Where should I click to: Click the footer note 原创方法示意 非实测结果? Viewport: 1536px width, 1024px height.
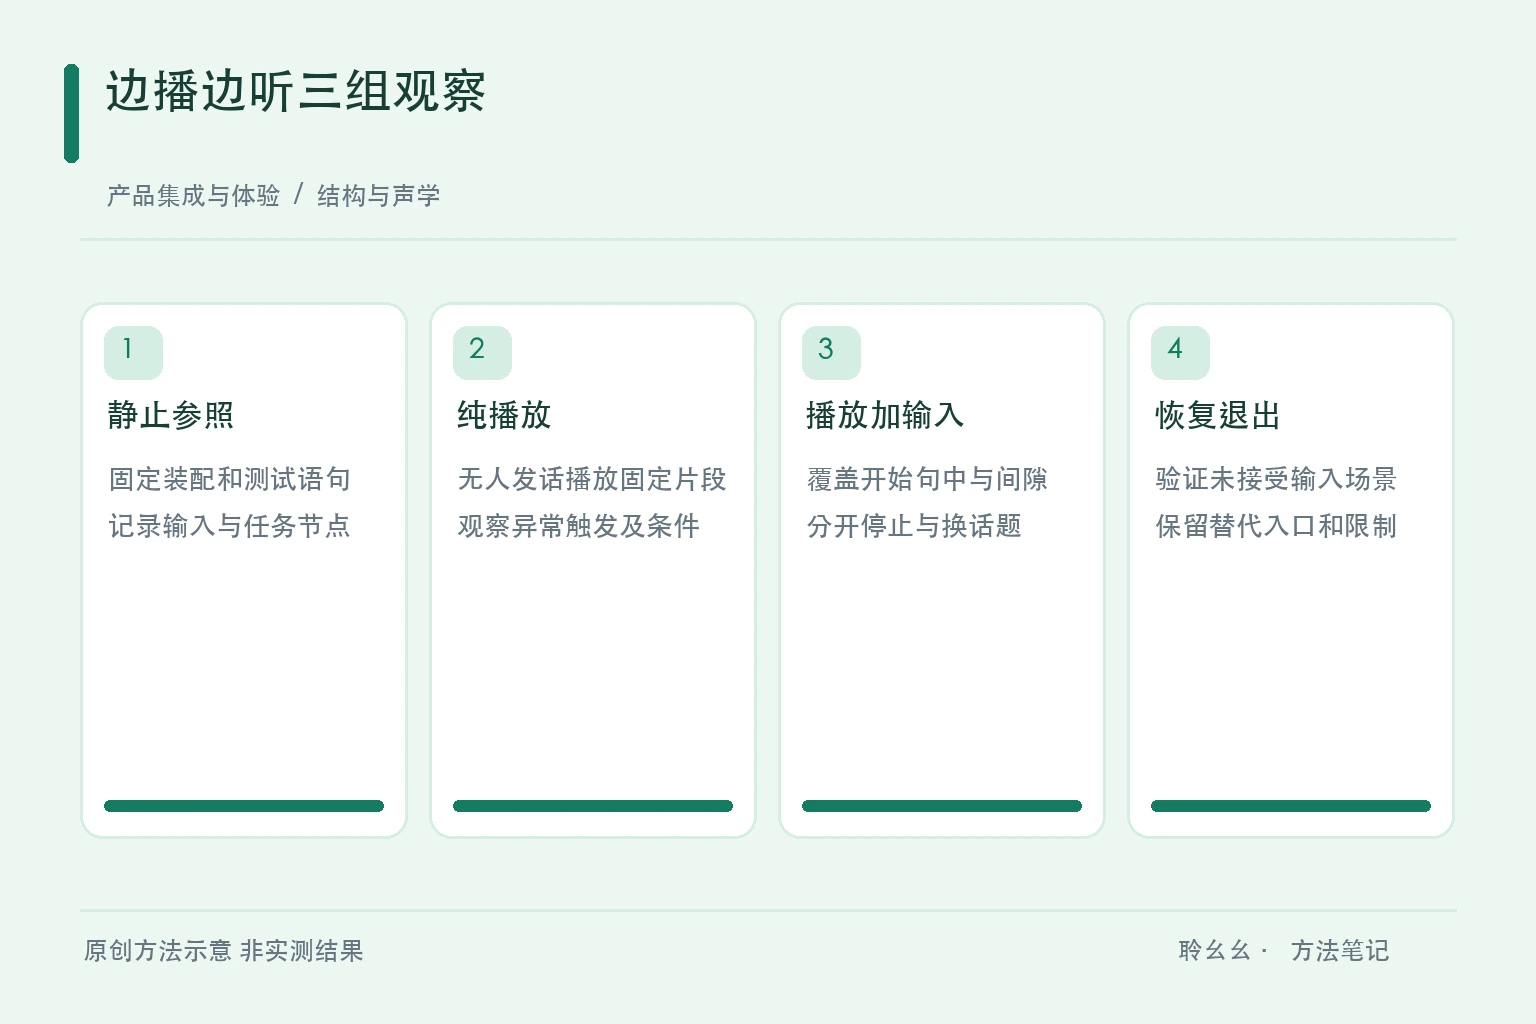coord(224,951)
